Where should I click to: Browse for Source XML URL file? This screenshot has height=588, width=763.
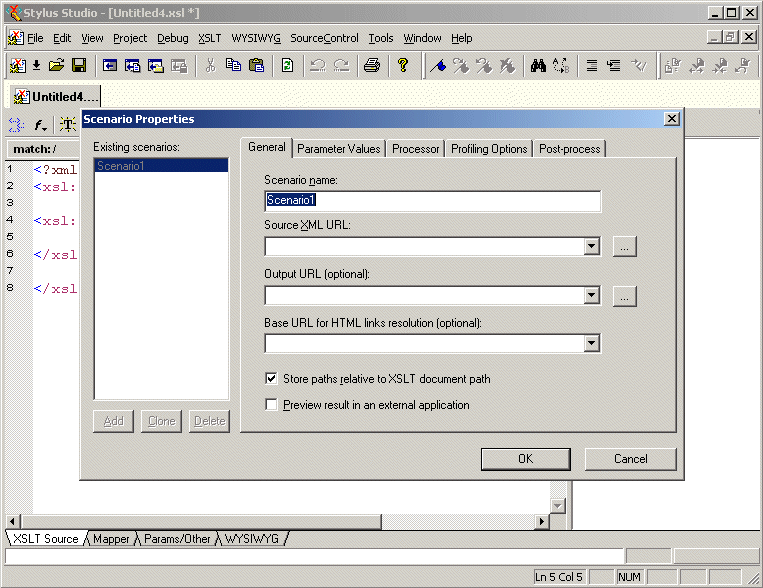624,246
